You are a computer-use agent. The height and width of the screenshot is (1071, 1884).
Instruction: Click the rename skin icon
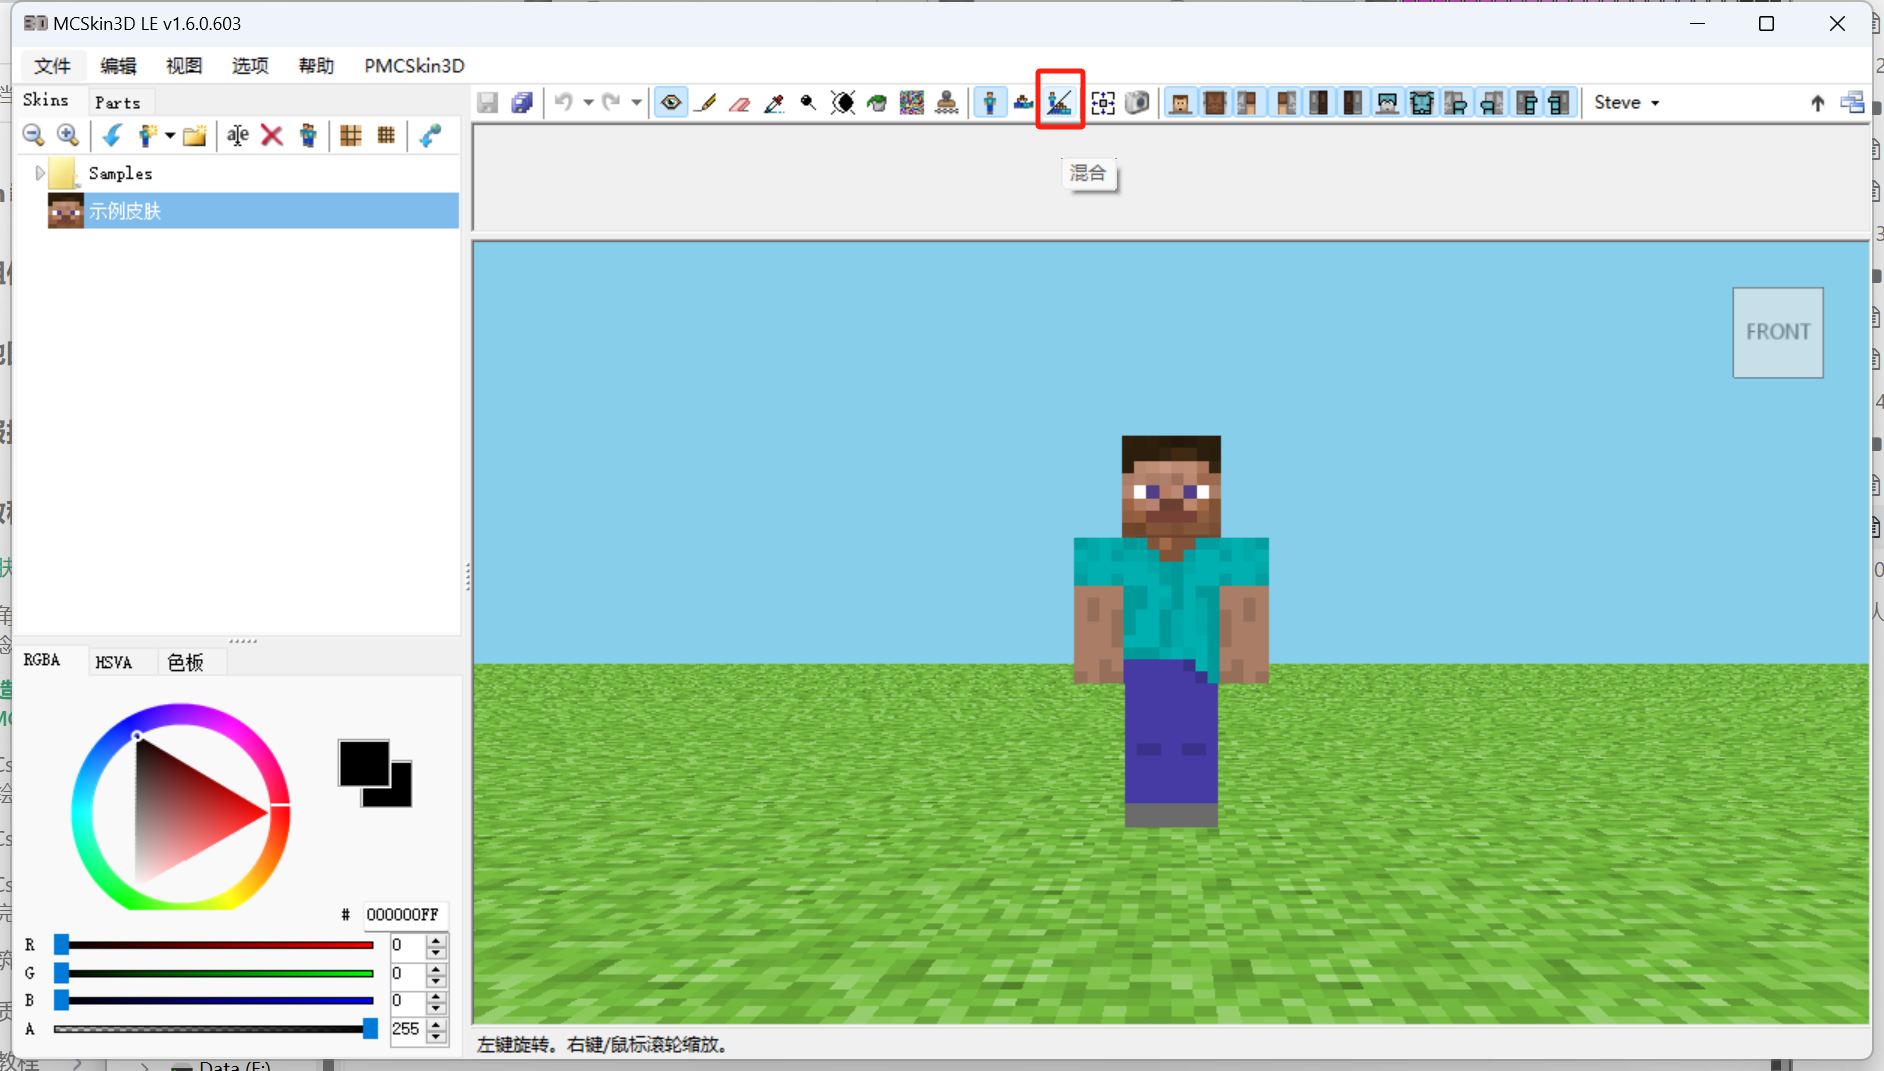click(x=238, y=135)
